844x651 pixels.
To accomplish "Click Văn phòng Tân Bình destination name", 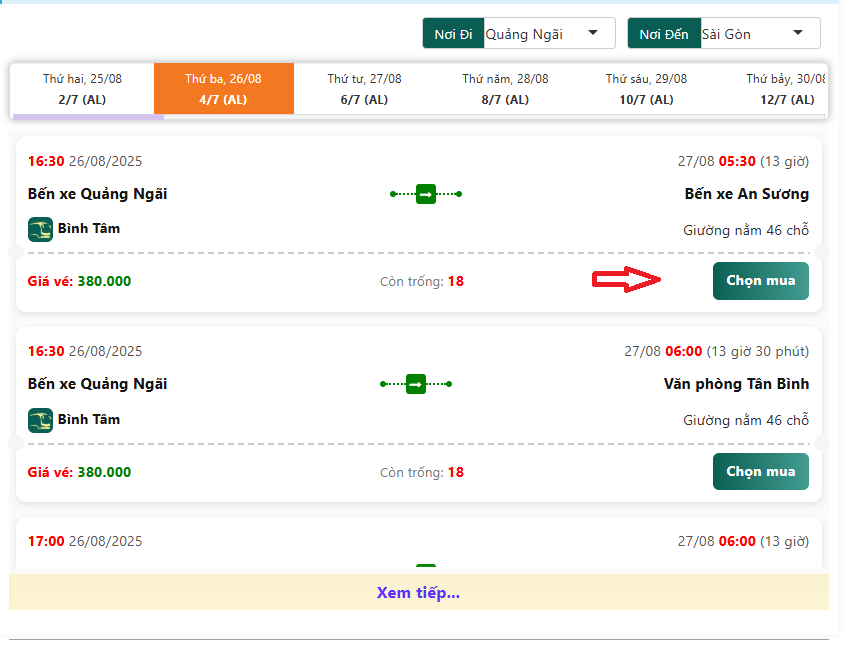I will pos(736,384).
